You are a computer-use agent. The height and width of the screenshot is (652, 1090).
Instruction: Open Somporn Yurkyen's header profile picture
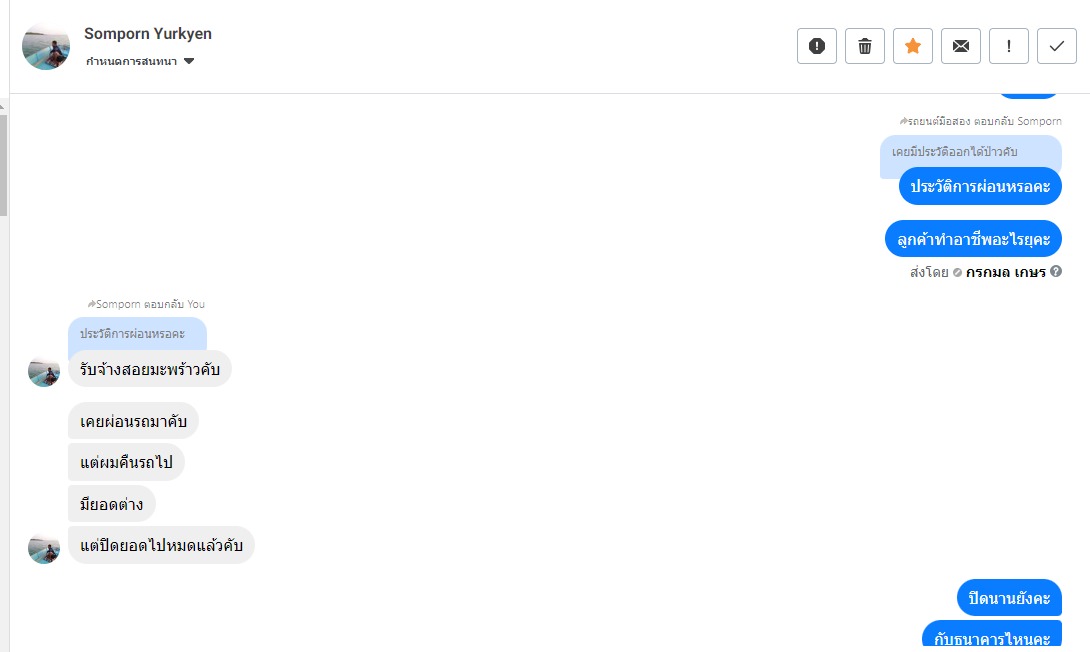point(46,46)
